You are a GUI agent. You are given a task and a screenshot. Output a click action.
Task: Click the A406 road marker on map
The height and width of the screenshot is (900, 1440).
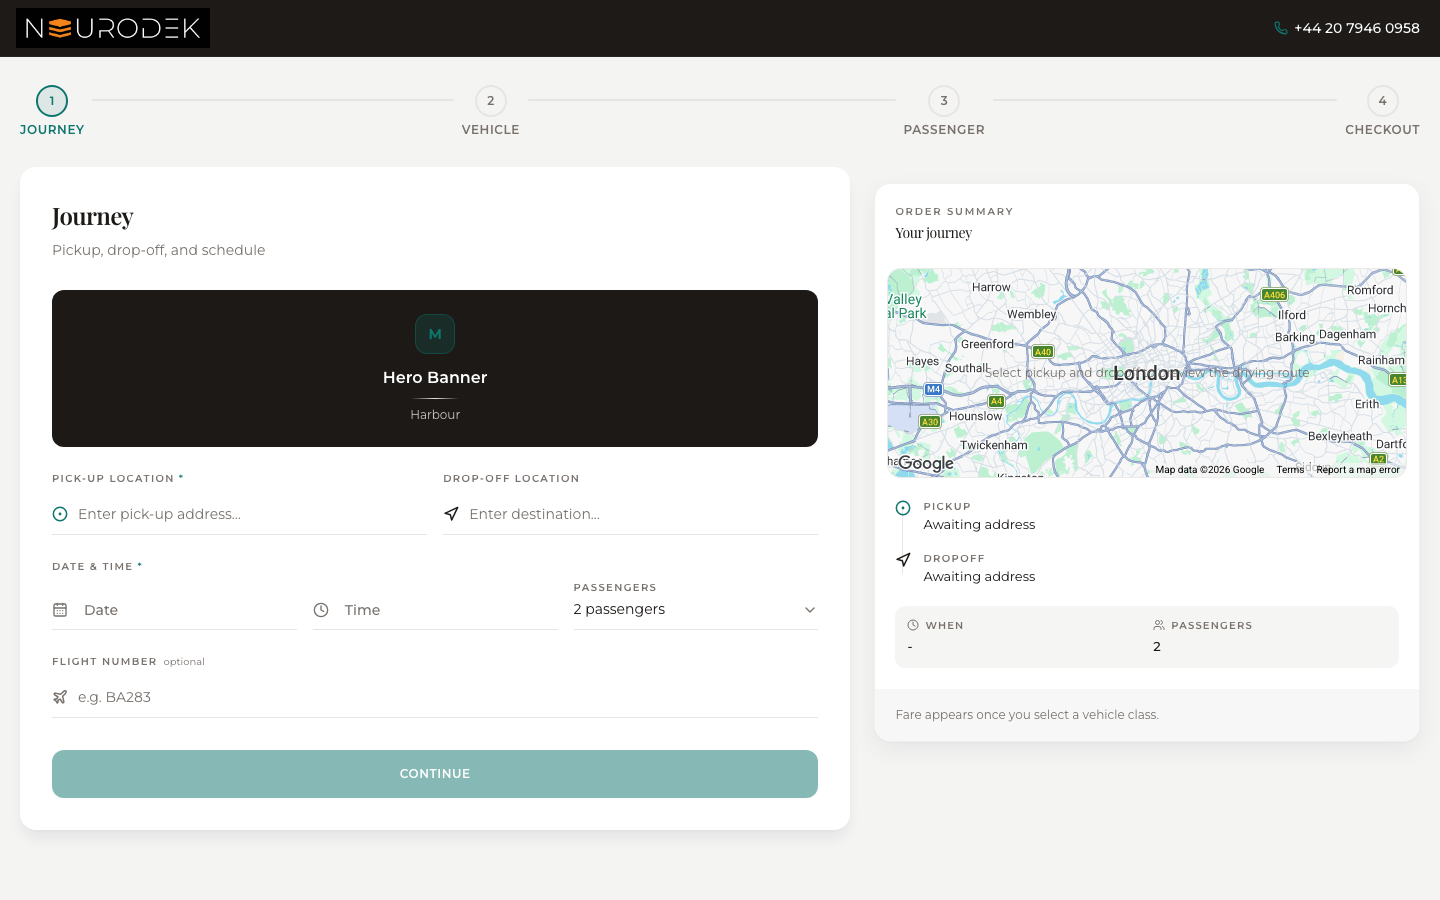(x=1274, y=295)
